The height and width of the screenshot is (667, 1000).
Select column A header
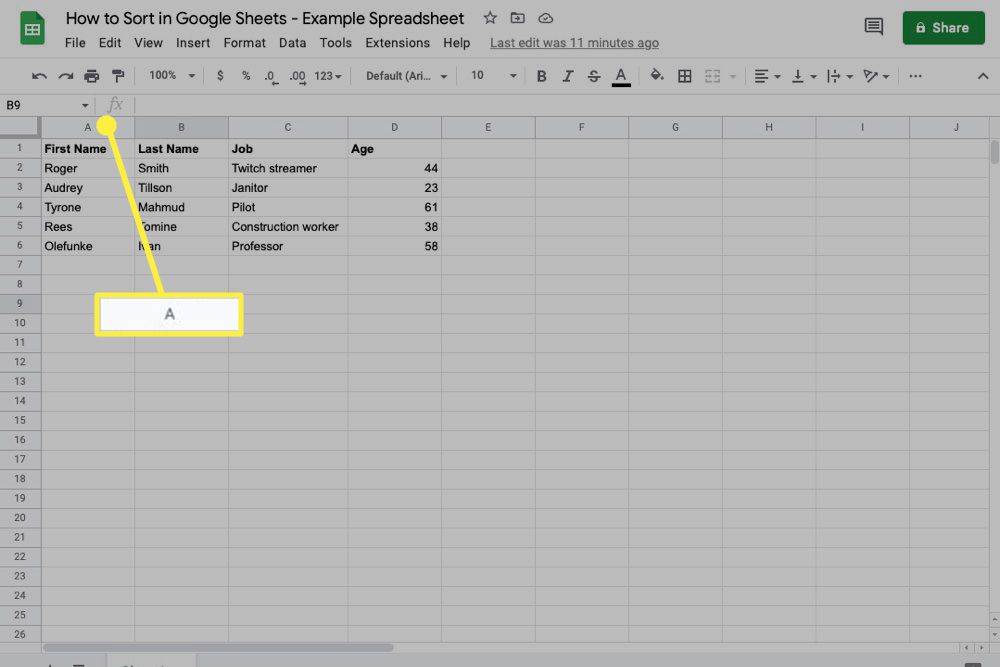(x=88, y=128)
